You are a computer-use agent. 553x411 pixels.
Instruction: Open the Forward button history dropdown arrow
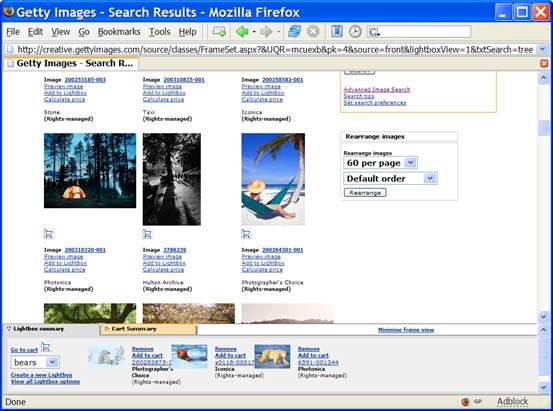(x=278, y=32)
